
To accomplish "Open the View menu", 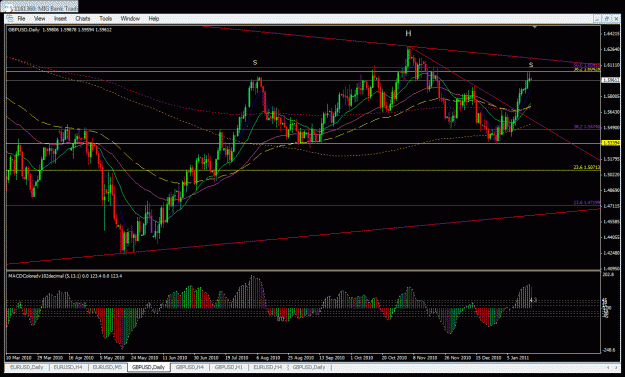I will point(39,18).
